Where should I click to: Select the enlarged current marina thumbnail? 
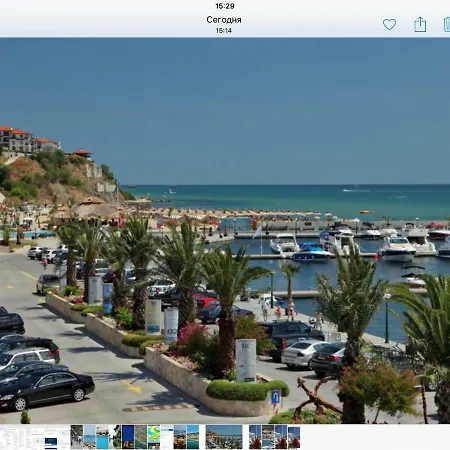[224, 437]
